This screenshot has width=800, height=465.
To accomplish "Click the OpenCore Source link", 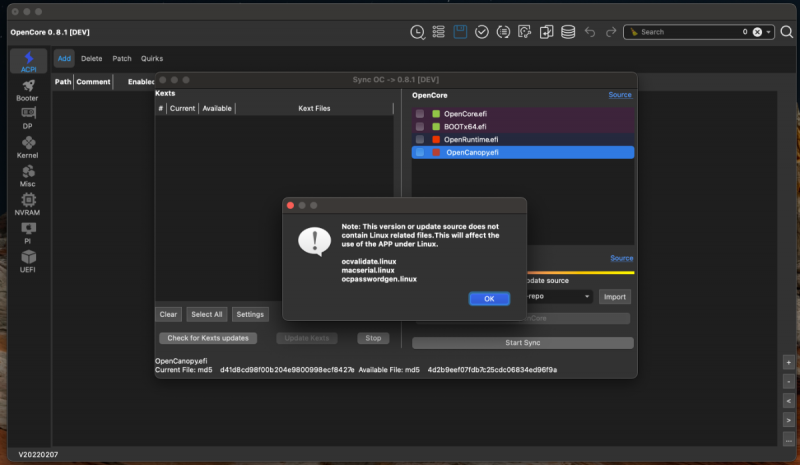I will coord(620,95).
